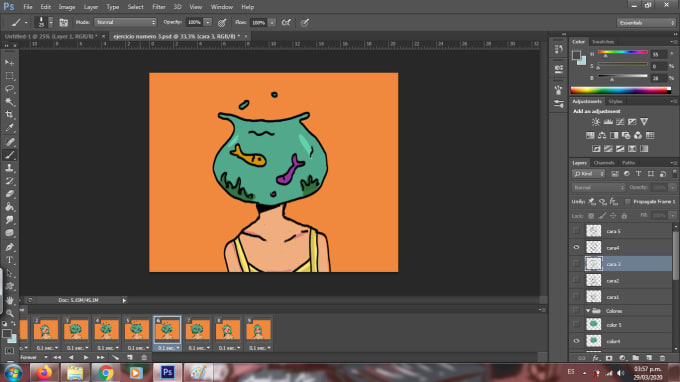Create a new layer via Layers panel icon

[x=649, y=358]
